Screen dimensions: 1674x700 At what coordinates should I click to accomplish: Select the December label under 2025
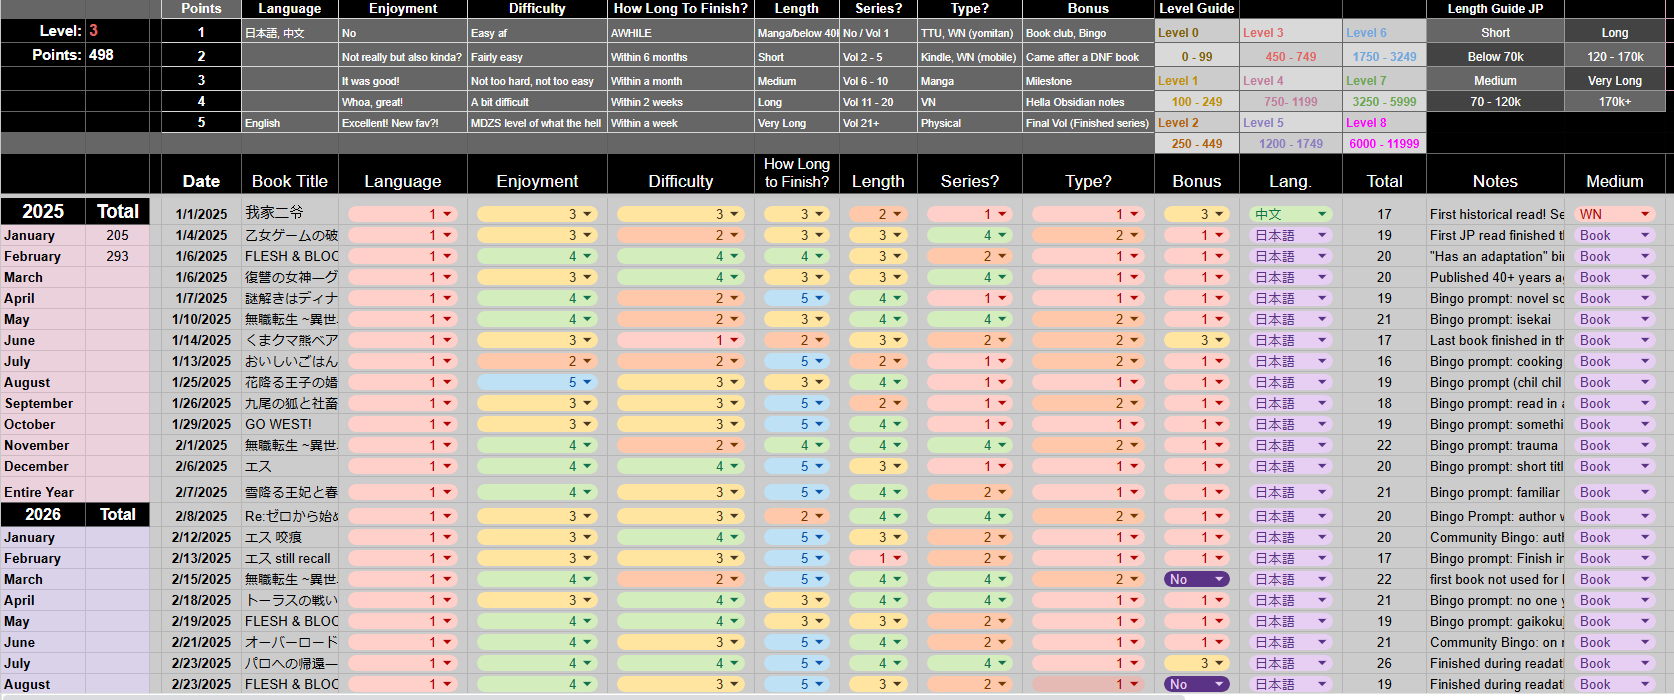click(x=43, y=466)
